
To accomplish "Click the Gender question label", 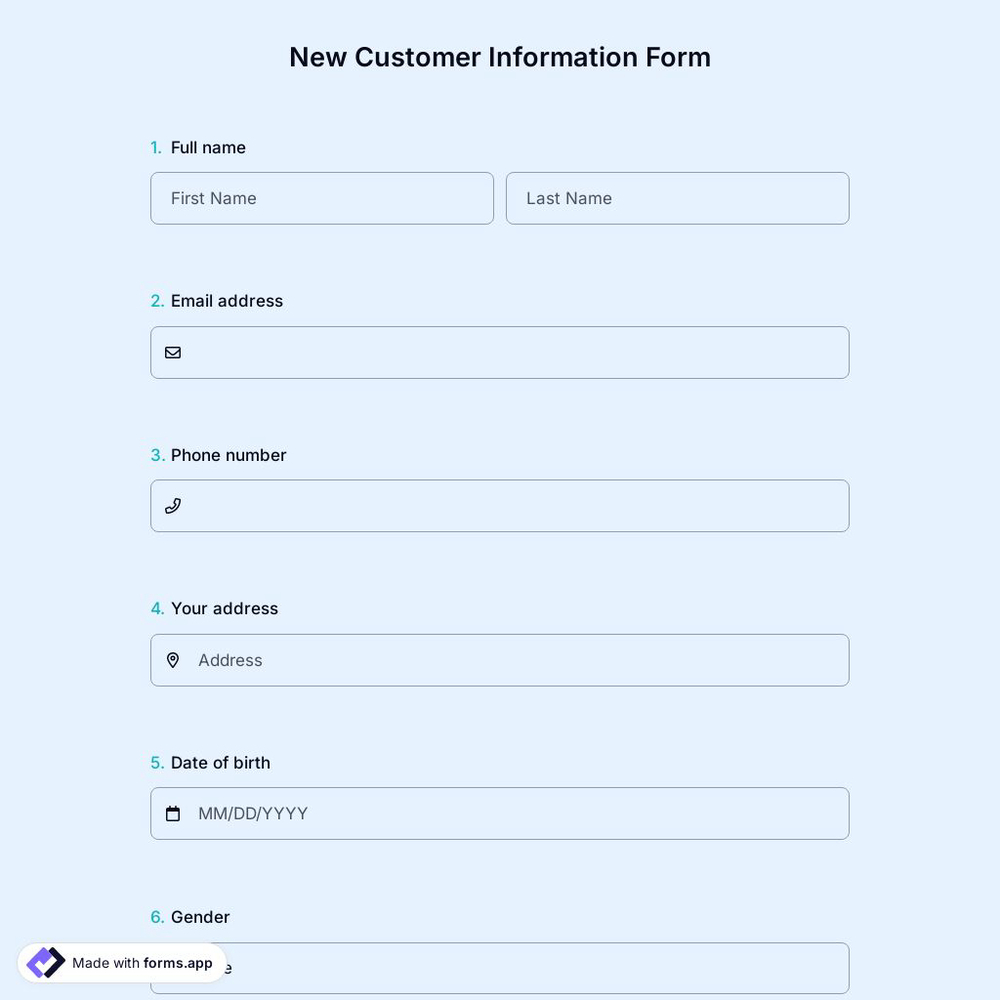I will pos(200,916).
